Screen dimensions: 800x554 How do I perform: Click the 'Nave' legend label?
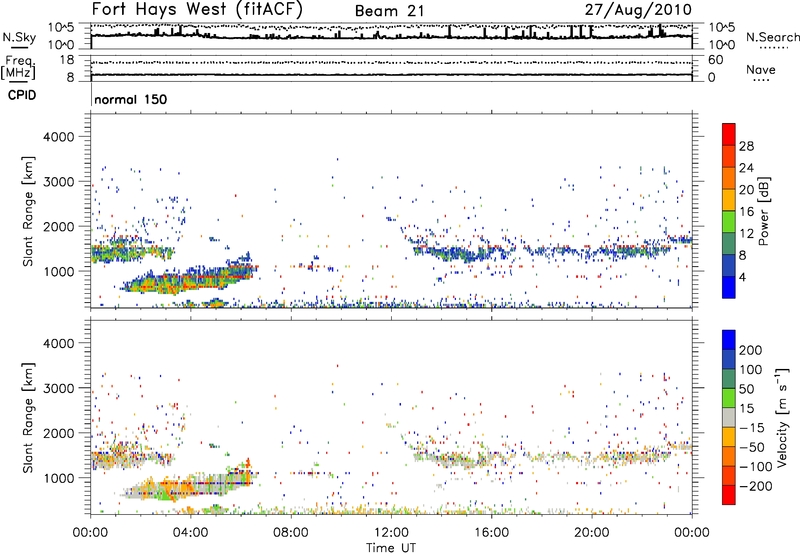[761, 69]
